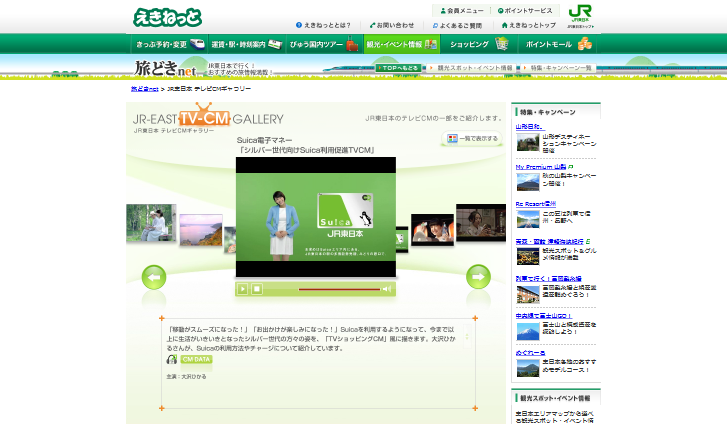
Task: Open Re Resort信州 link
Action: [536, 204]
